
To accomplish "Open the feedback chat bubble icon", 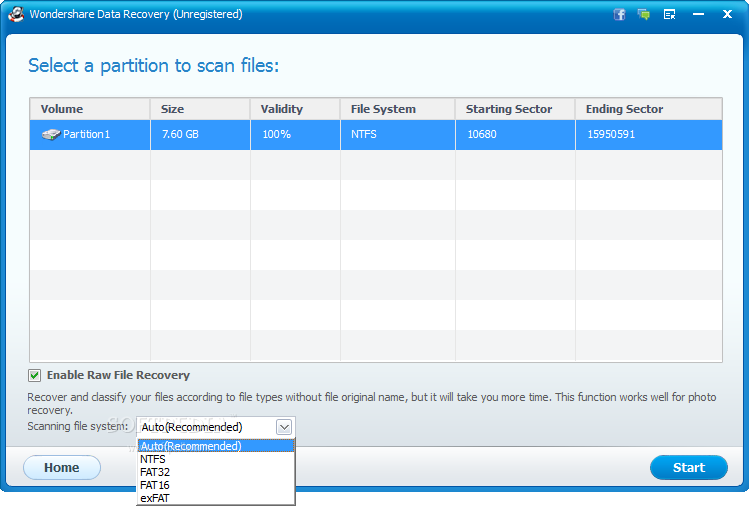I will (x=643, y=14).
